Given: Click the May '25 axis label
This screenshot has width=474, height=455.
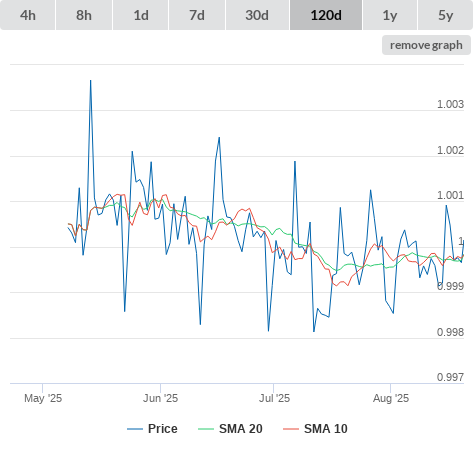Looking at the screenshot, I should tap(43, 398).
